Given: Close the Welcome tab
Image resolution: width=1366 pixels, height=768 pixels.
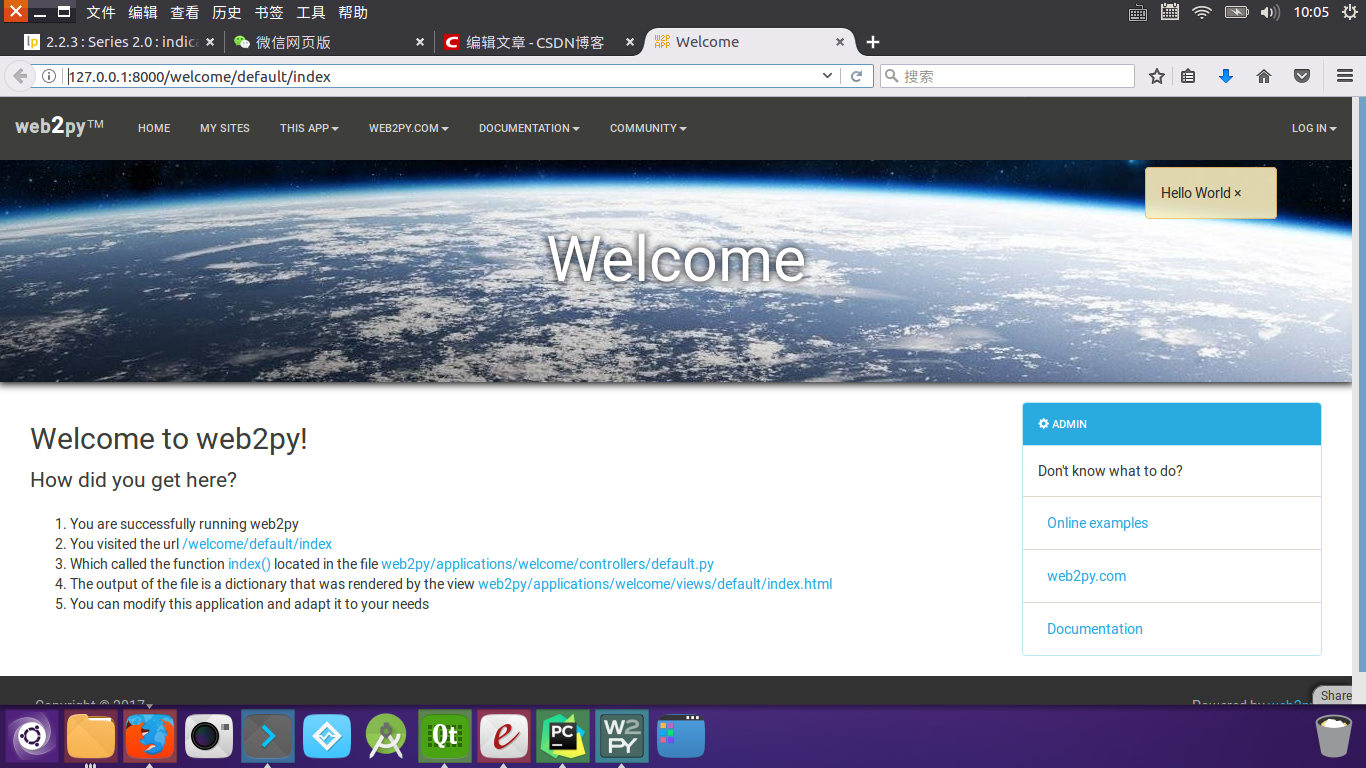Looking at the screenshot, I should (840, 42).
